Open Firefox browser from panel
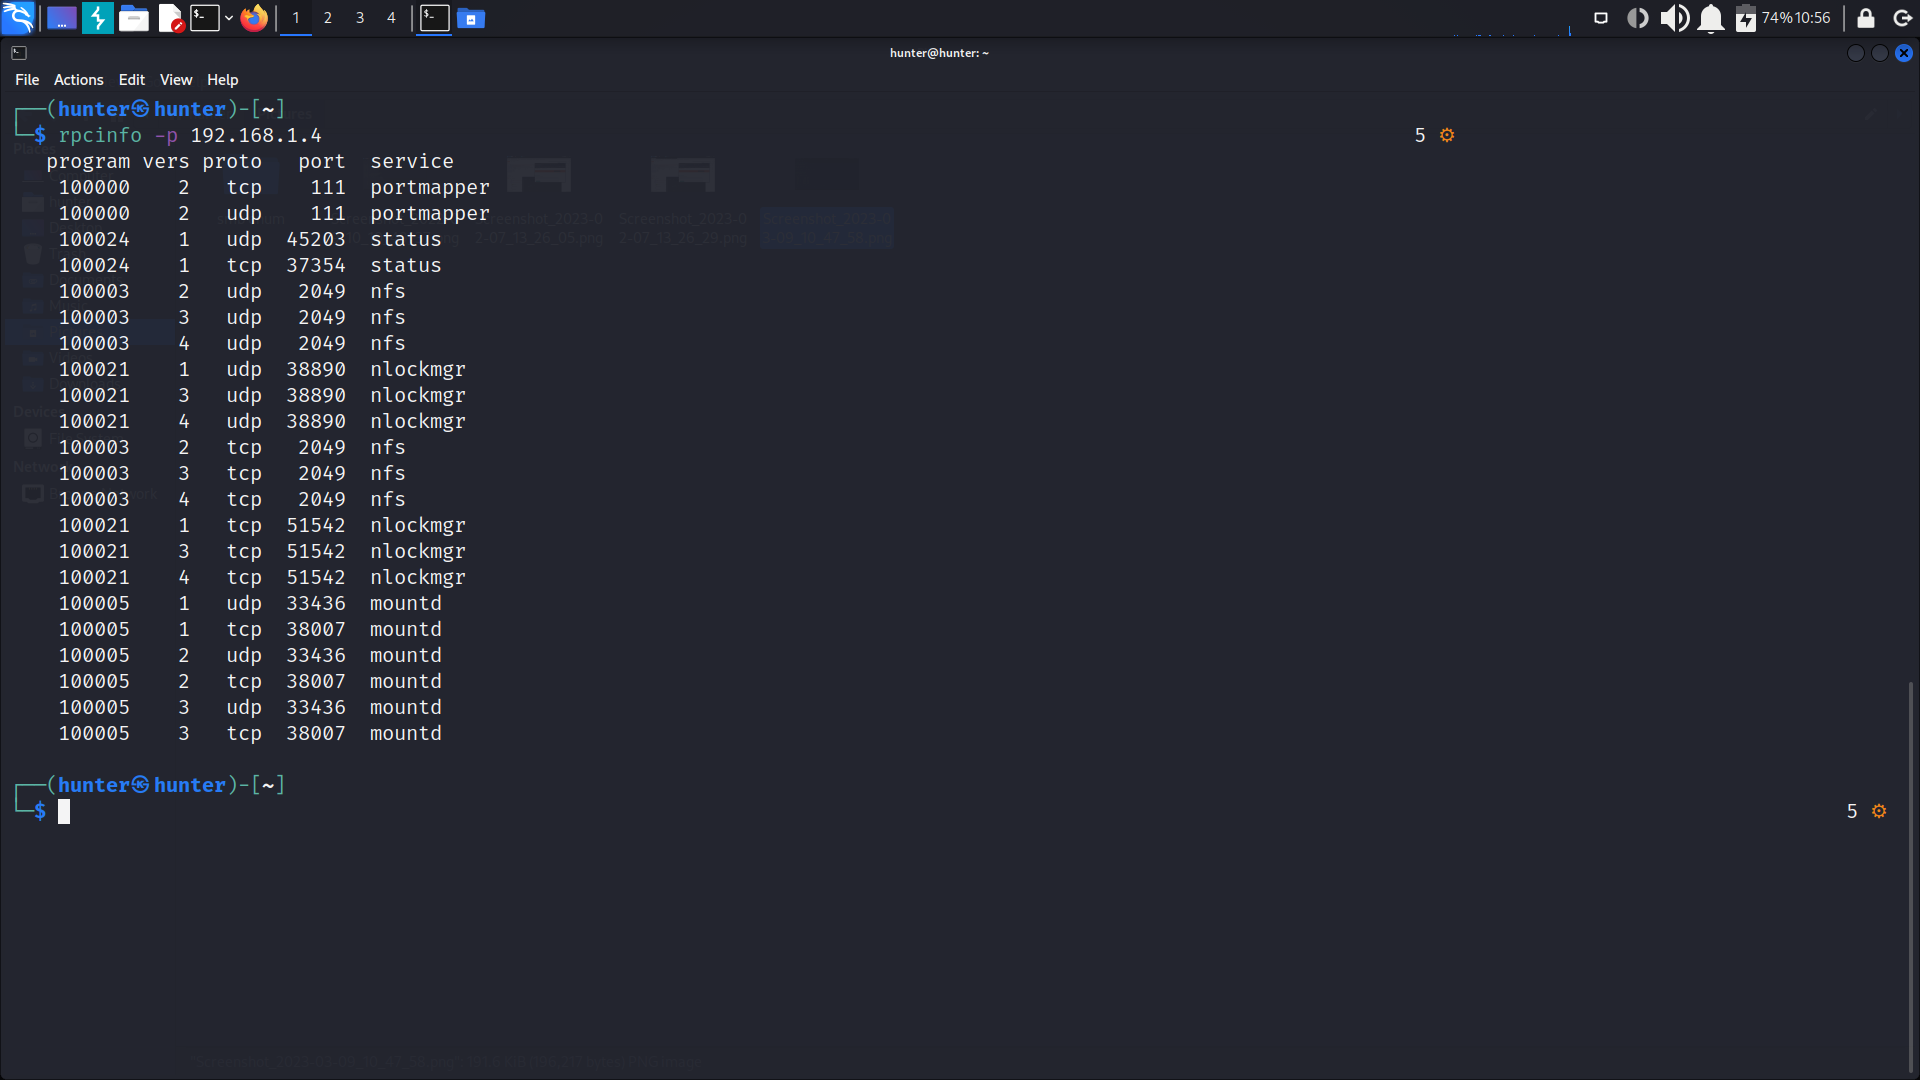The width and height of the screenshot is (1920, 1080). 254,18
